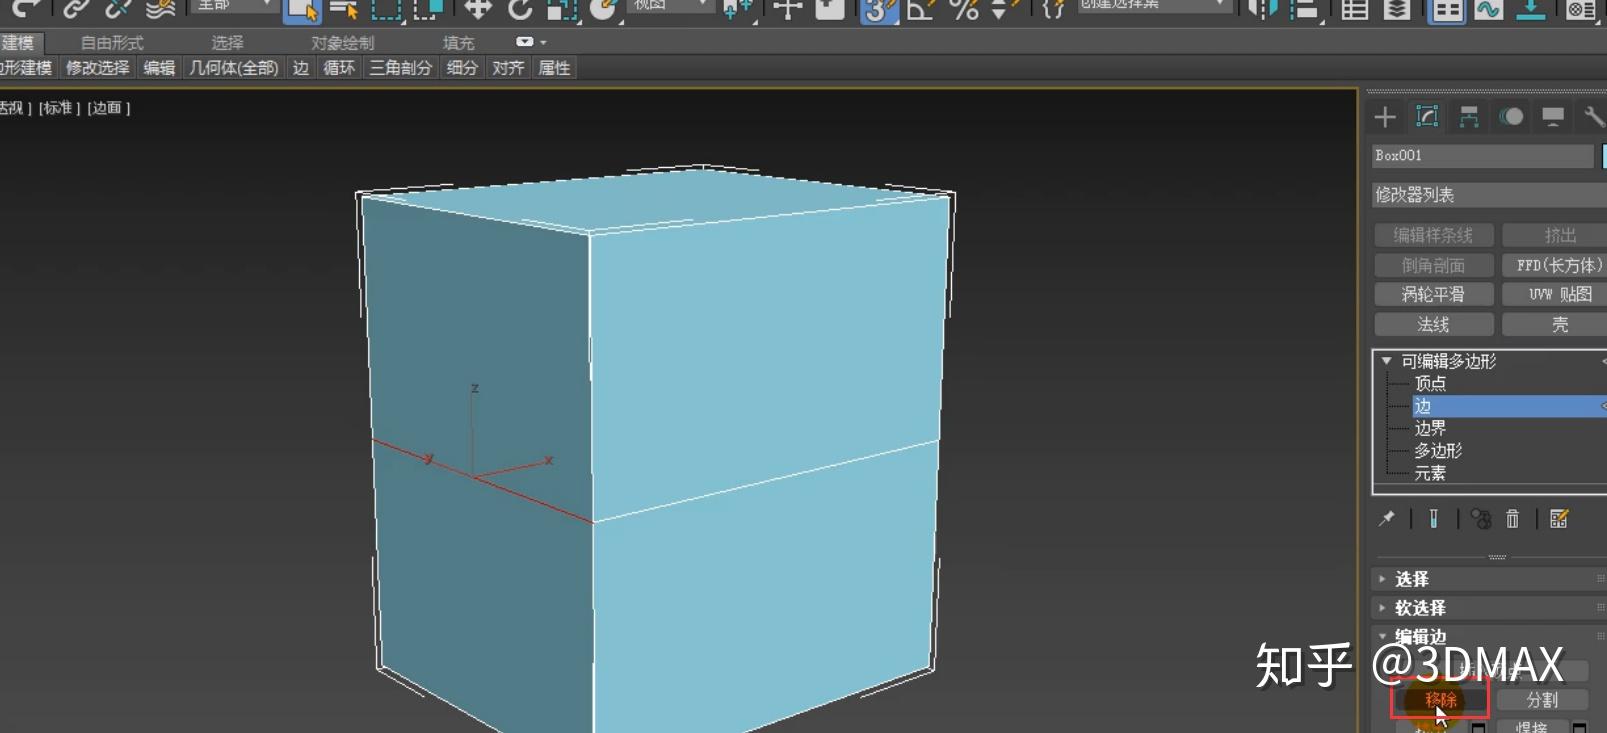This screenshot has width=1607, height=733.
Task: Open the Display command panel tab
Action: tap(1553, 117)
